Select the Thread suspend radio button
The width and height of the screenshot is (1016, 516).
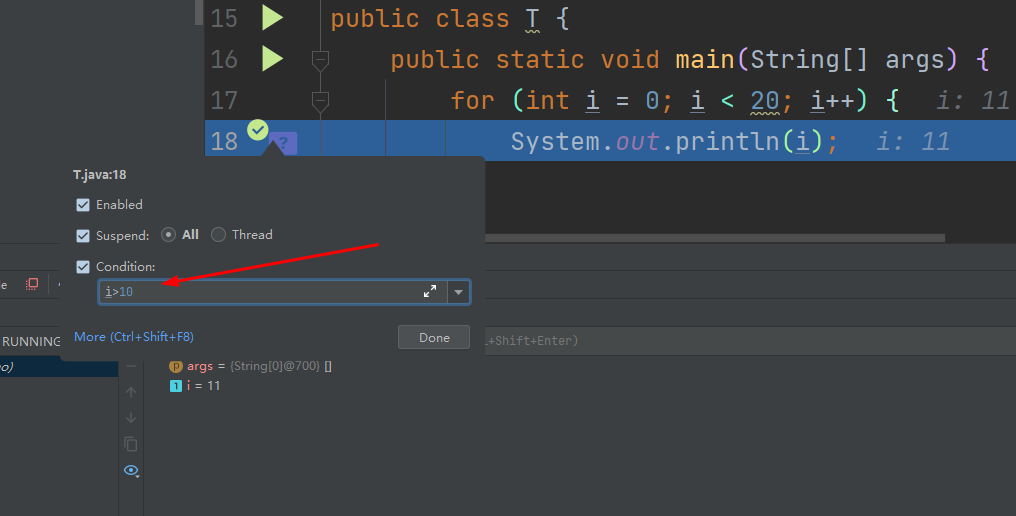tap(218, 235)
